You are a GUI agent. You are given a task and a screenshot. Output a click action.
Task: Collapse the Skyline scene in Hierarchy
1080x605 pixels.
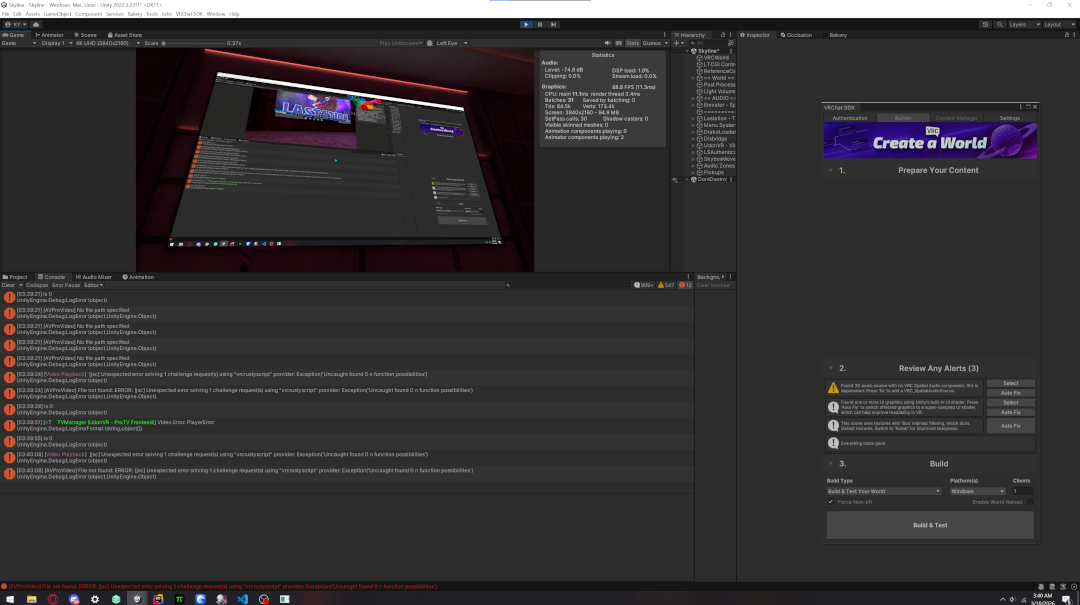point(687,51)
